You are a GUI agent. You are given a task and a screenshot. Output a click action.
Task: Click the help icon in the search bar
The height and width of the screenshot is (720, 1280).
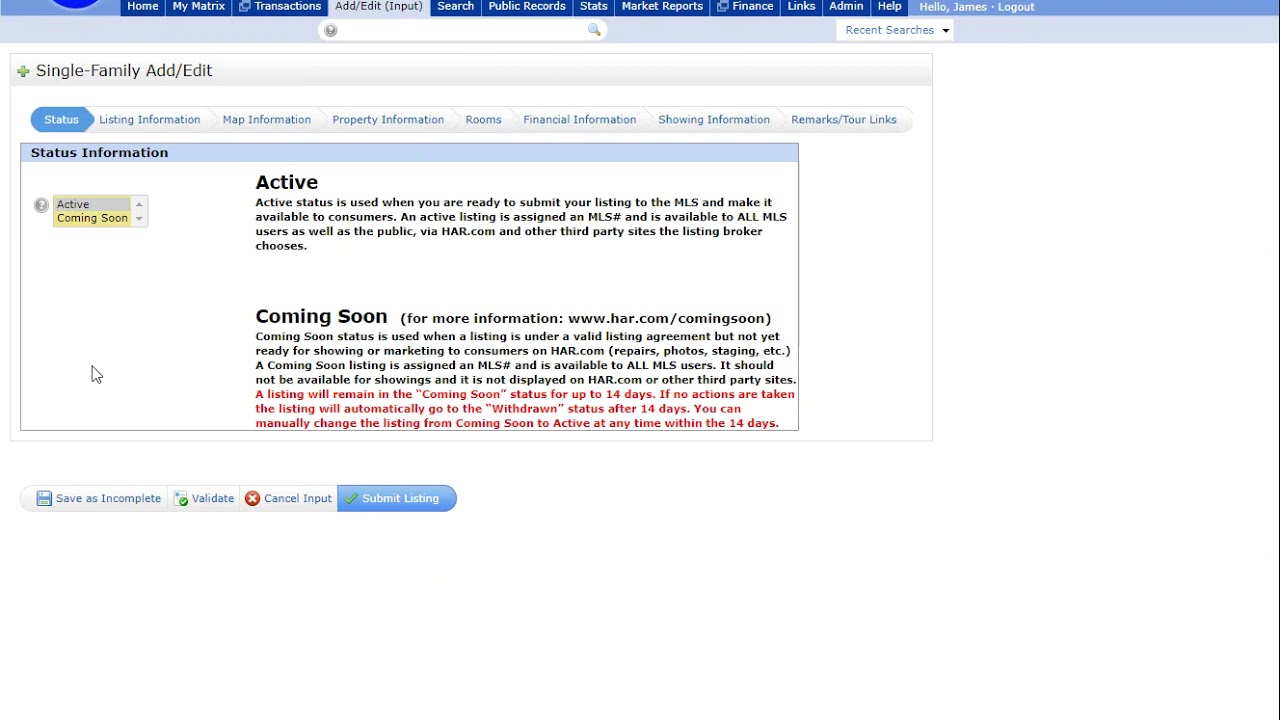331,30
